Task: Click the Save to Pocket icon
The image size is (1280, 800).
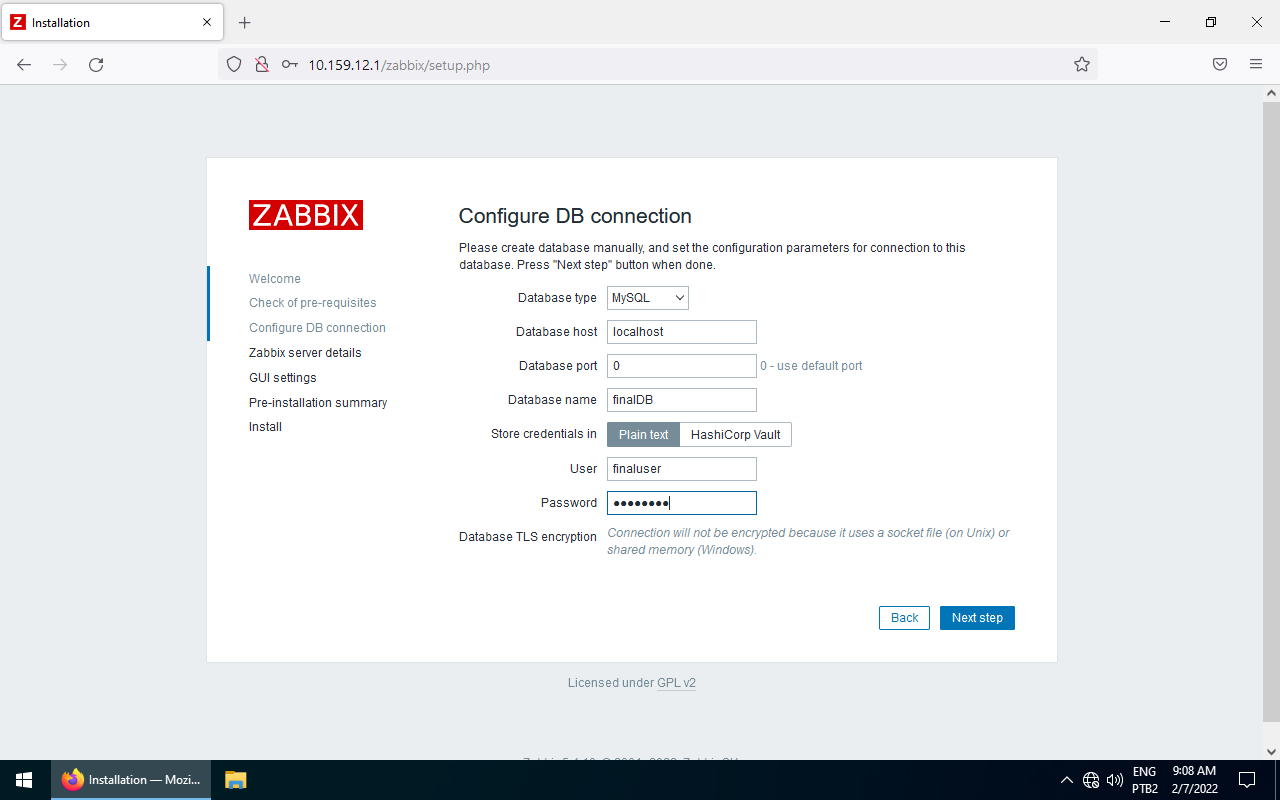Action: (1219, 65)
